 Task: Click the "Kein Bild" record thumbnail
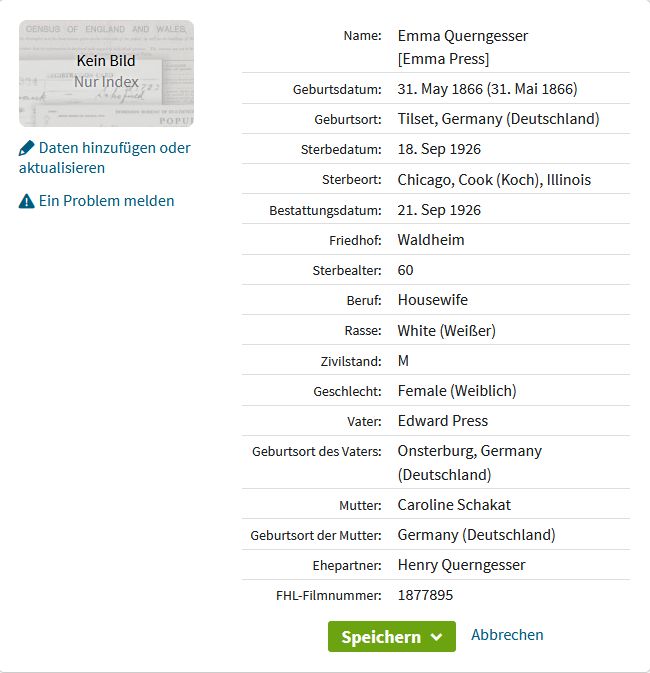coord(106,73)
